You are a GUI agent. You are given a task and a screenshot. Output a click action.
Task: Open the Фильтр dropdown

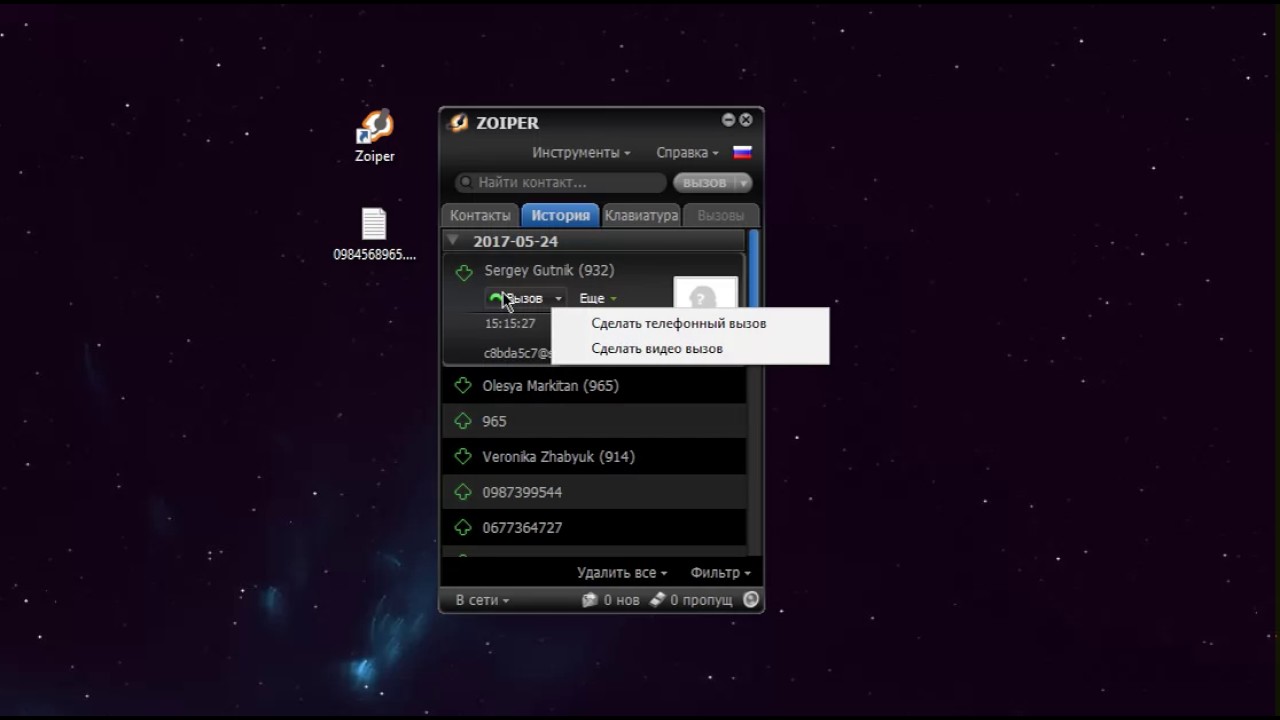721,573
